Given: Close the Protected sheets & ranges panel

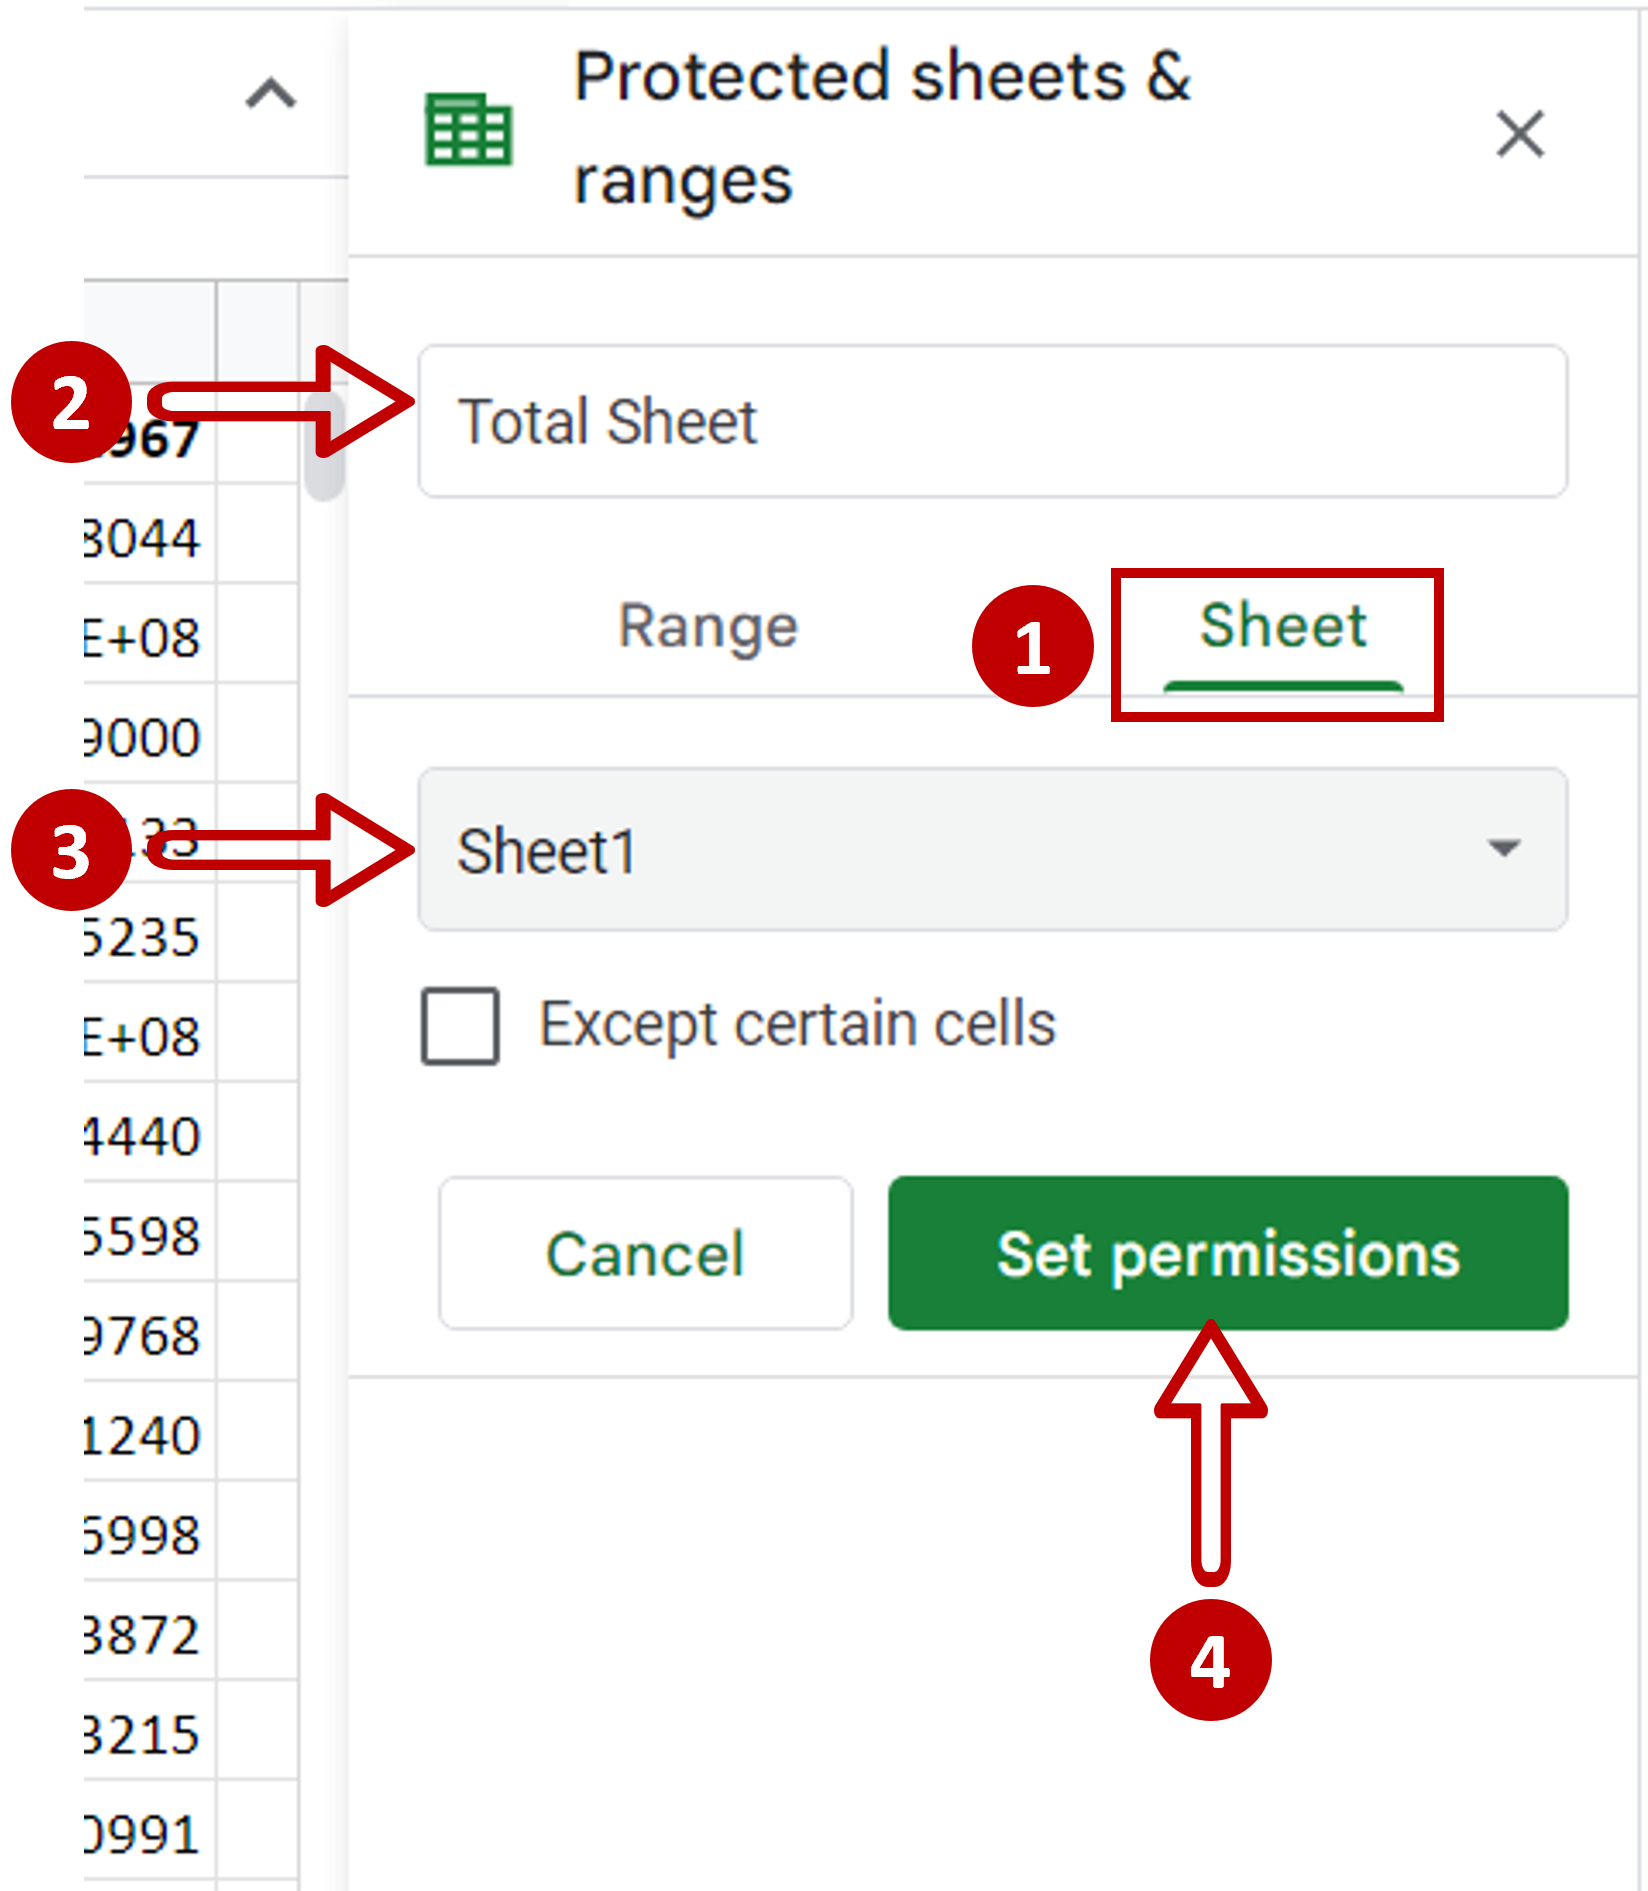Looking at the screenshot, I should 1519,136.
